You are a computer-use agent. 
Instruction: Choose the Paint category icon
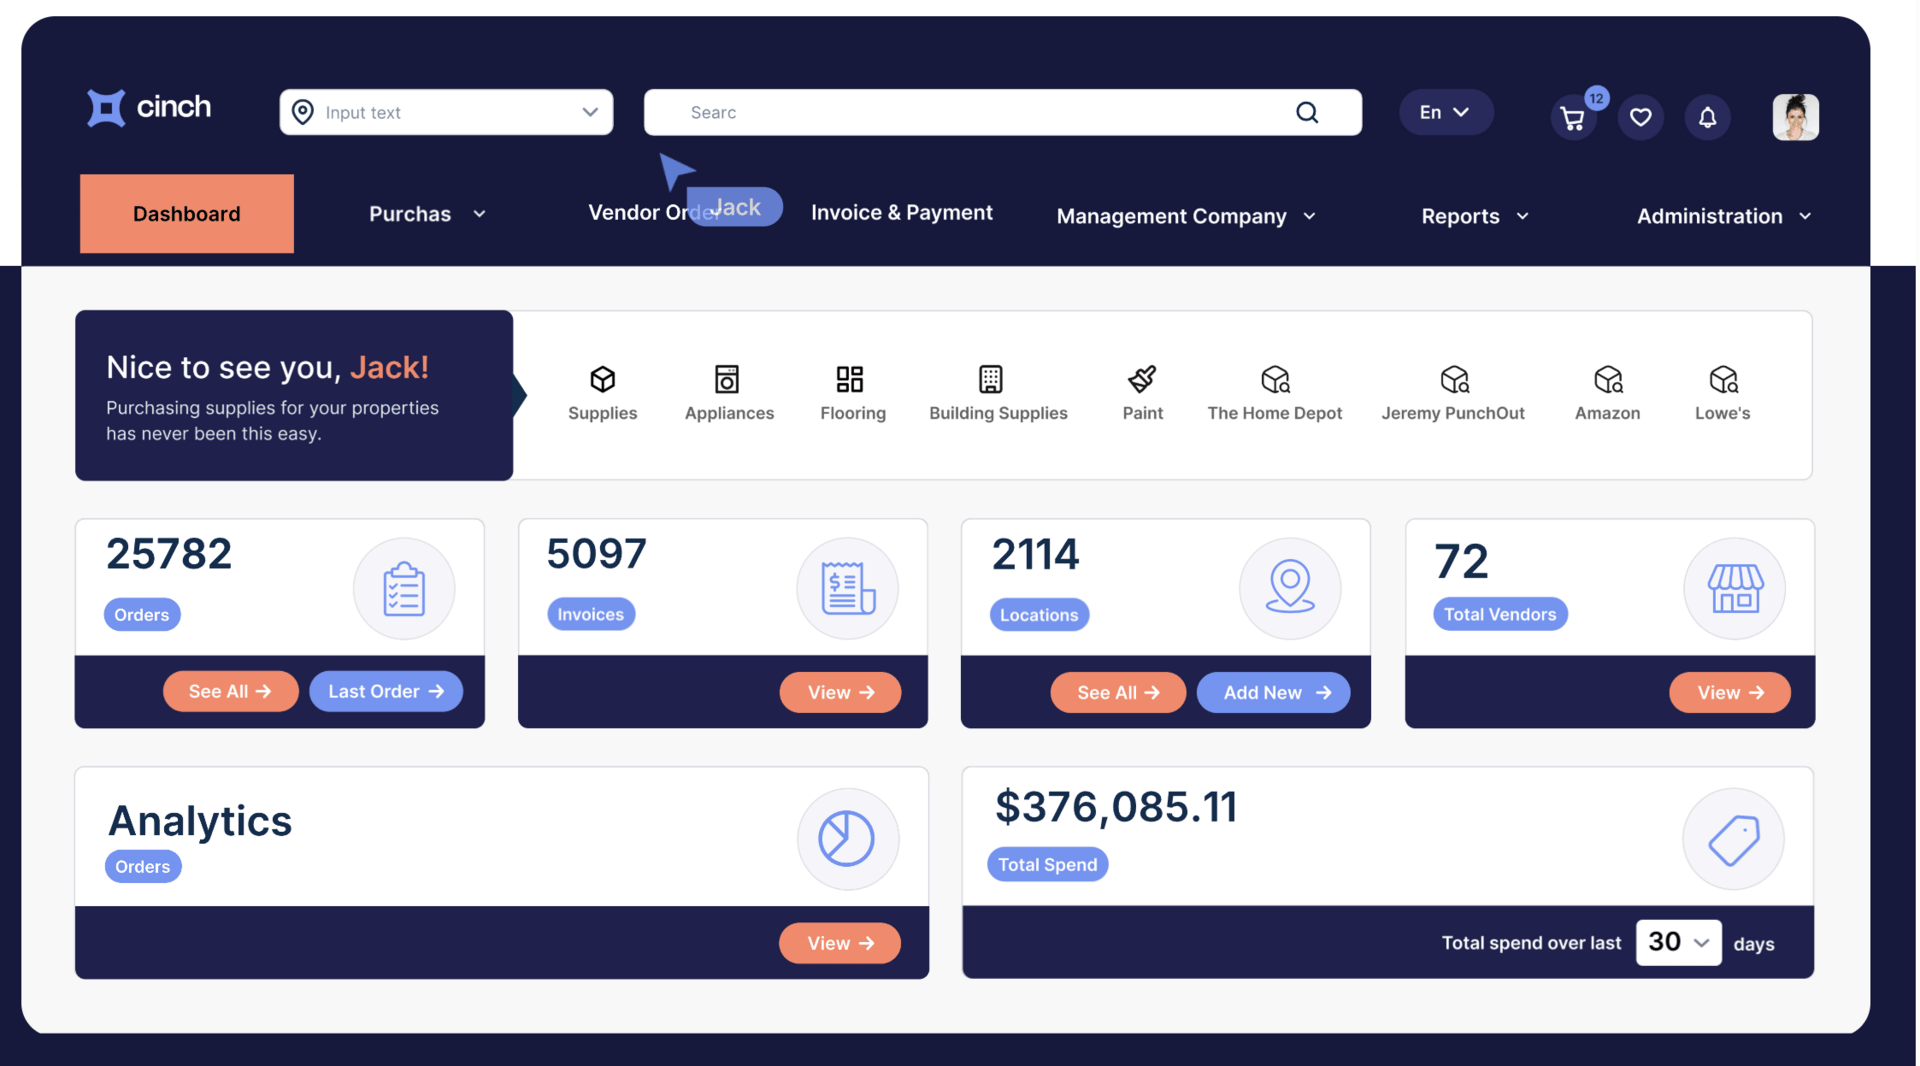click(1142, 379)
